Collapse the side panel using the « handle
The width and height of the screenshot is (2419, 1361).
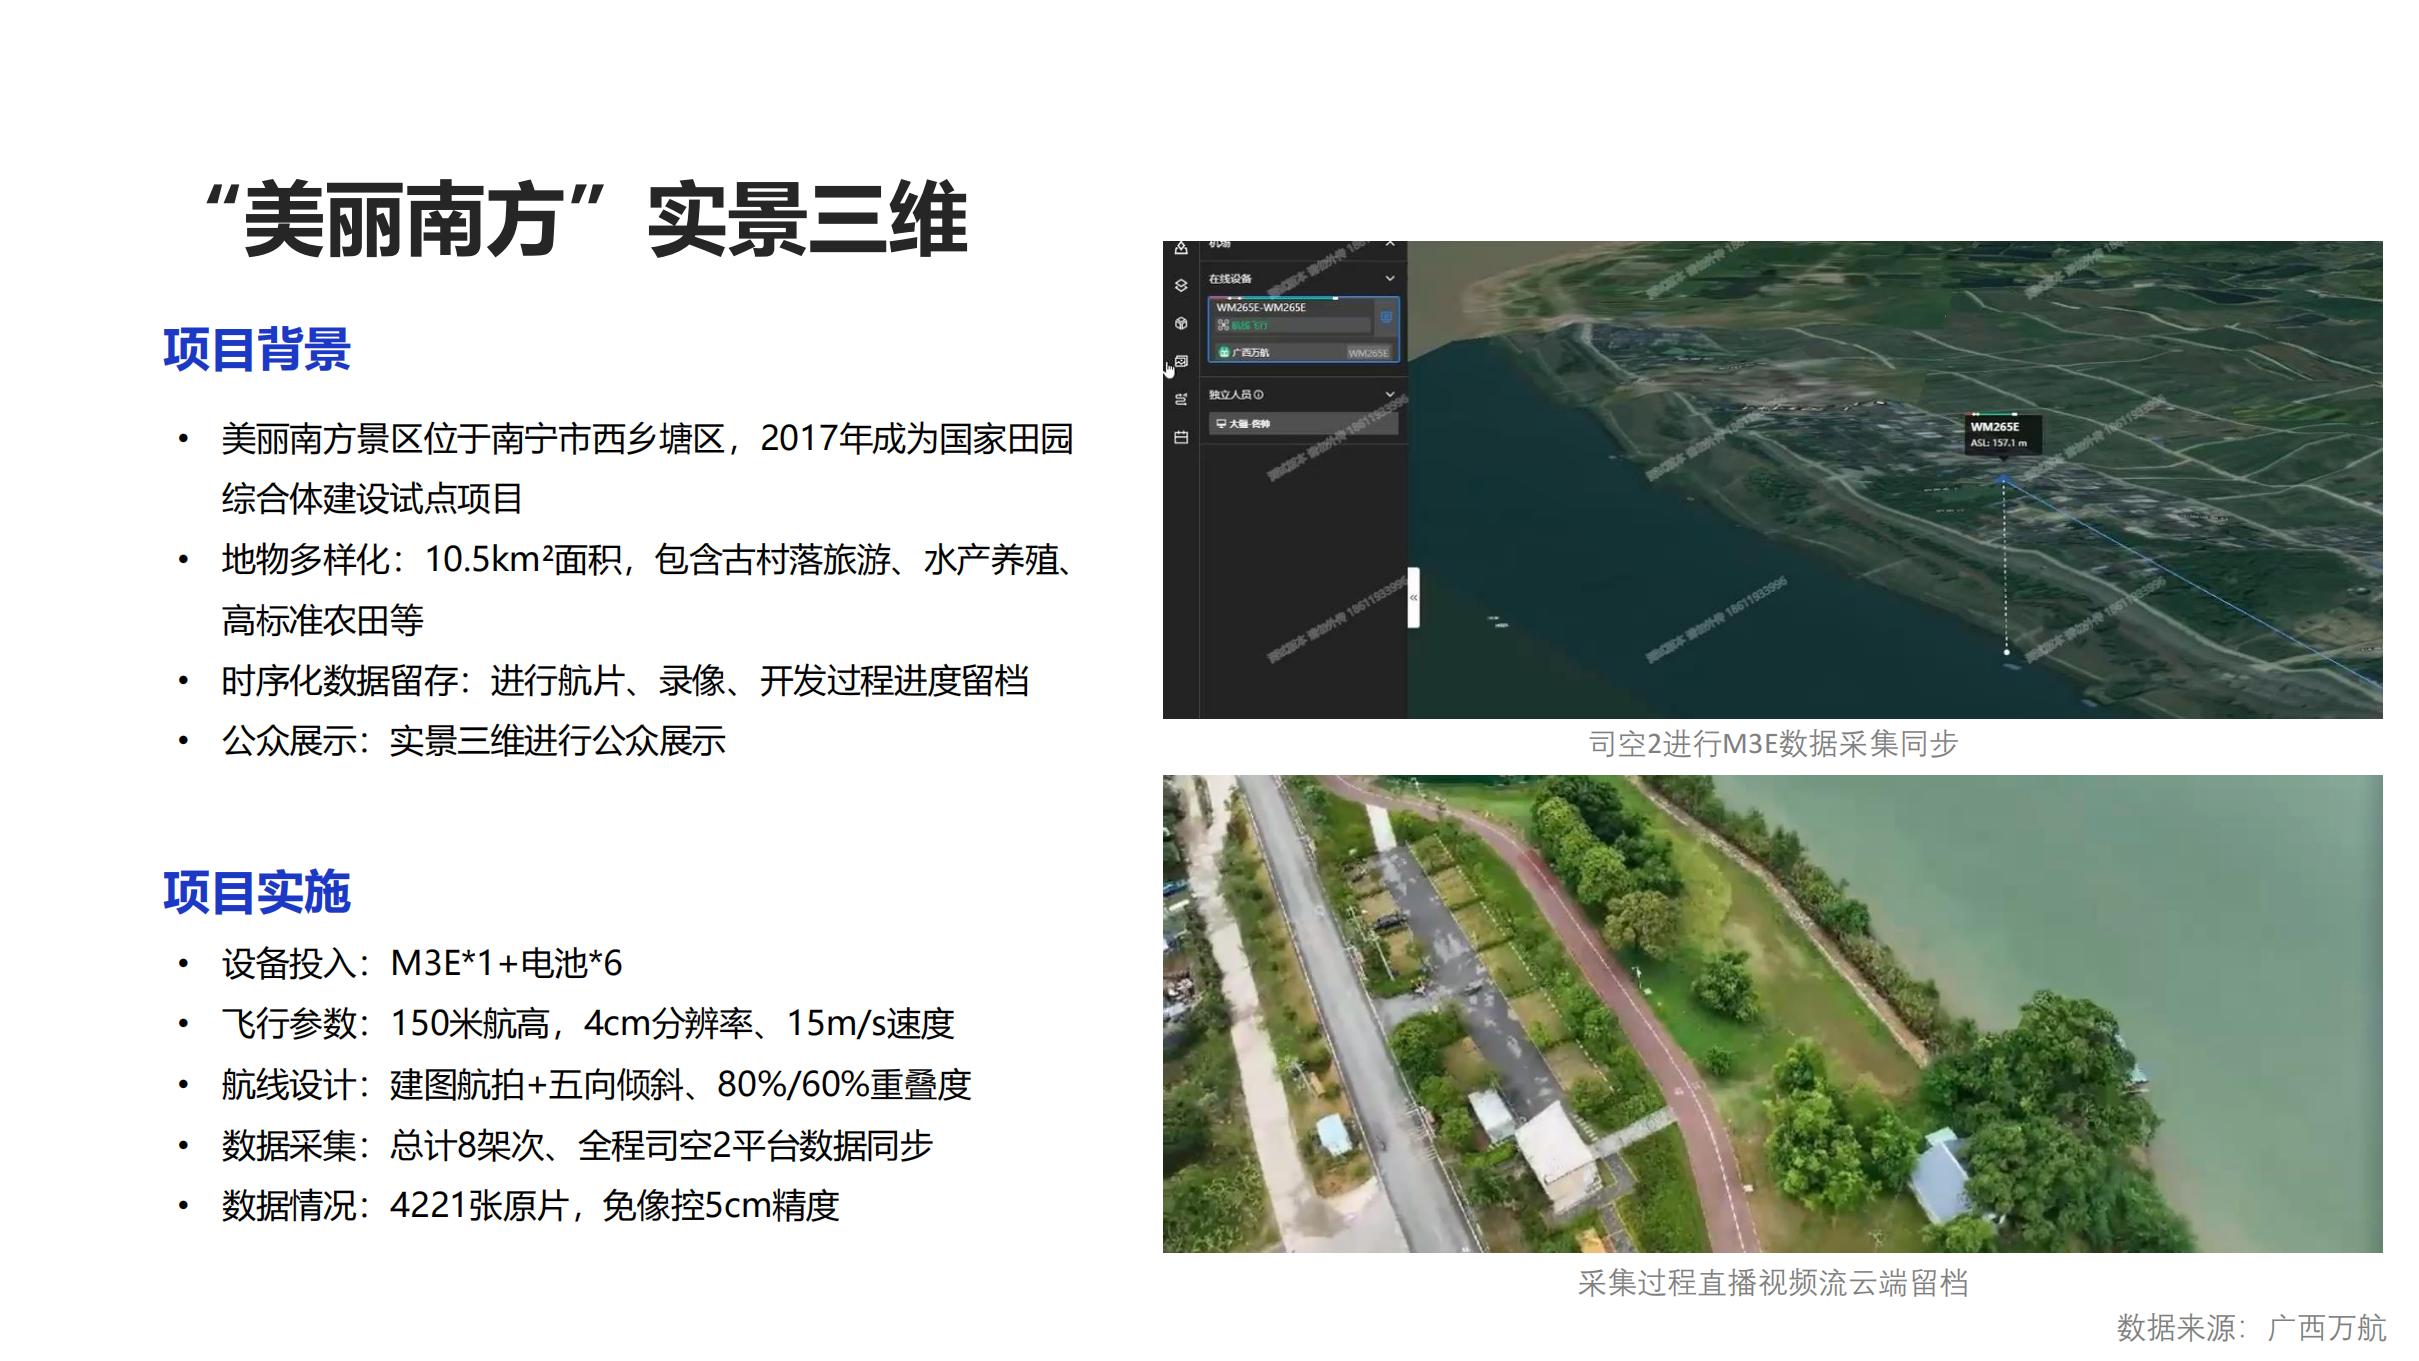tap(1413, 597)
